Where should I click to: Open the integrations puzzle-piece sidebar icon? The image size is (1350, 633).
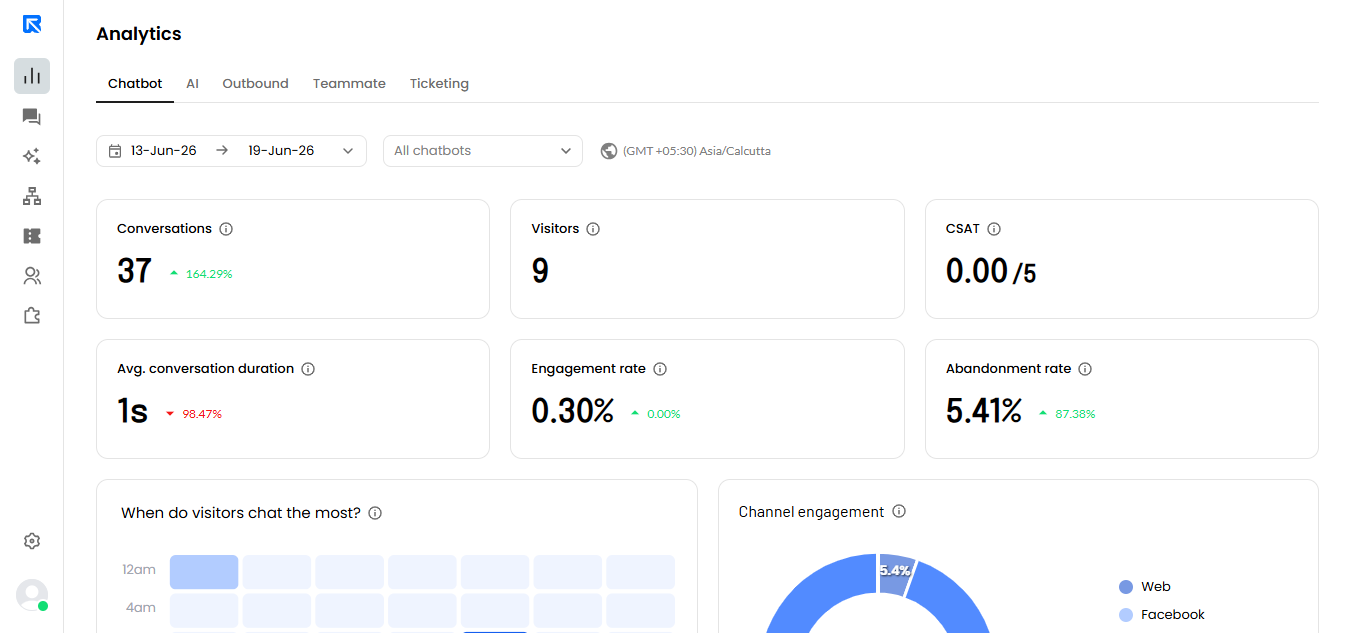(x=32, y=316)
